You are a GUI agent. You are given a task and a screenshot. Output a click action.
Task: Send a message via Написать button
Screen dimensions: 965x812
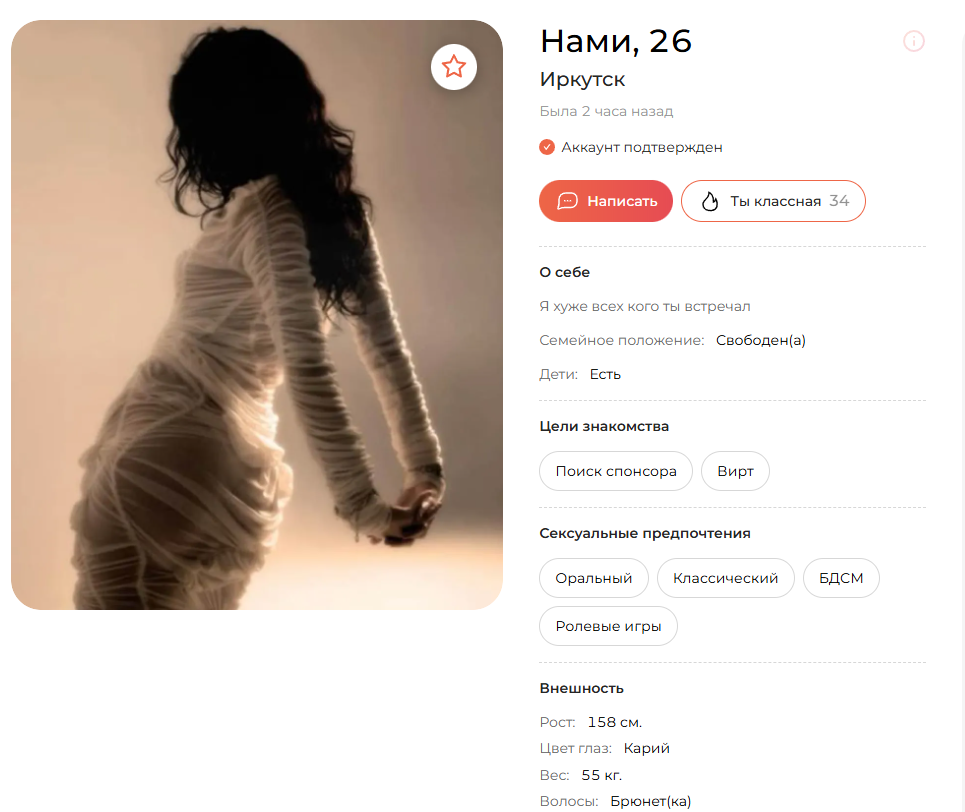606,201
